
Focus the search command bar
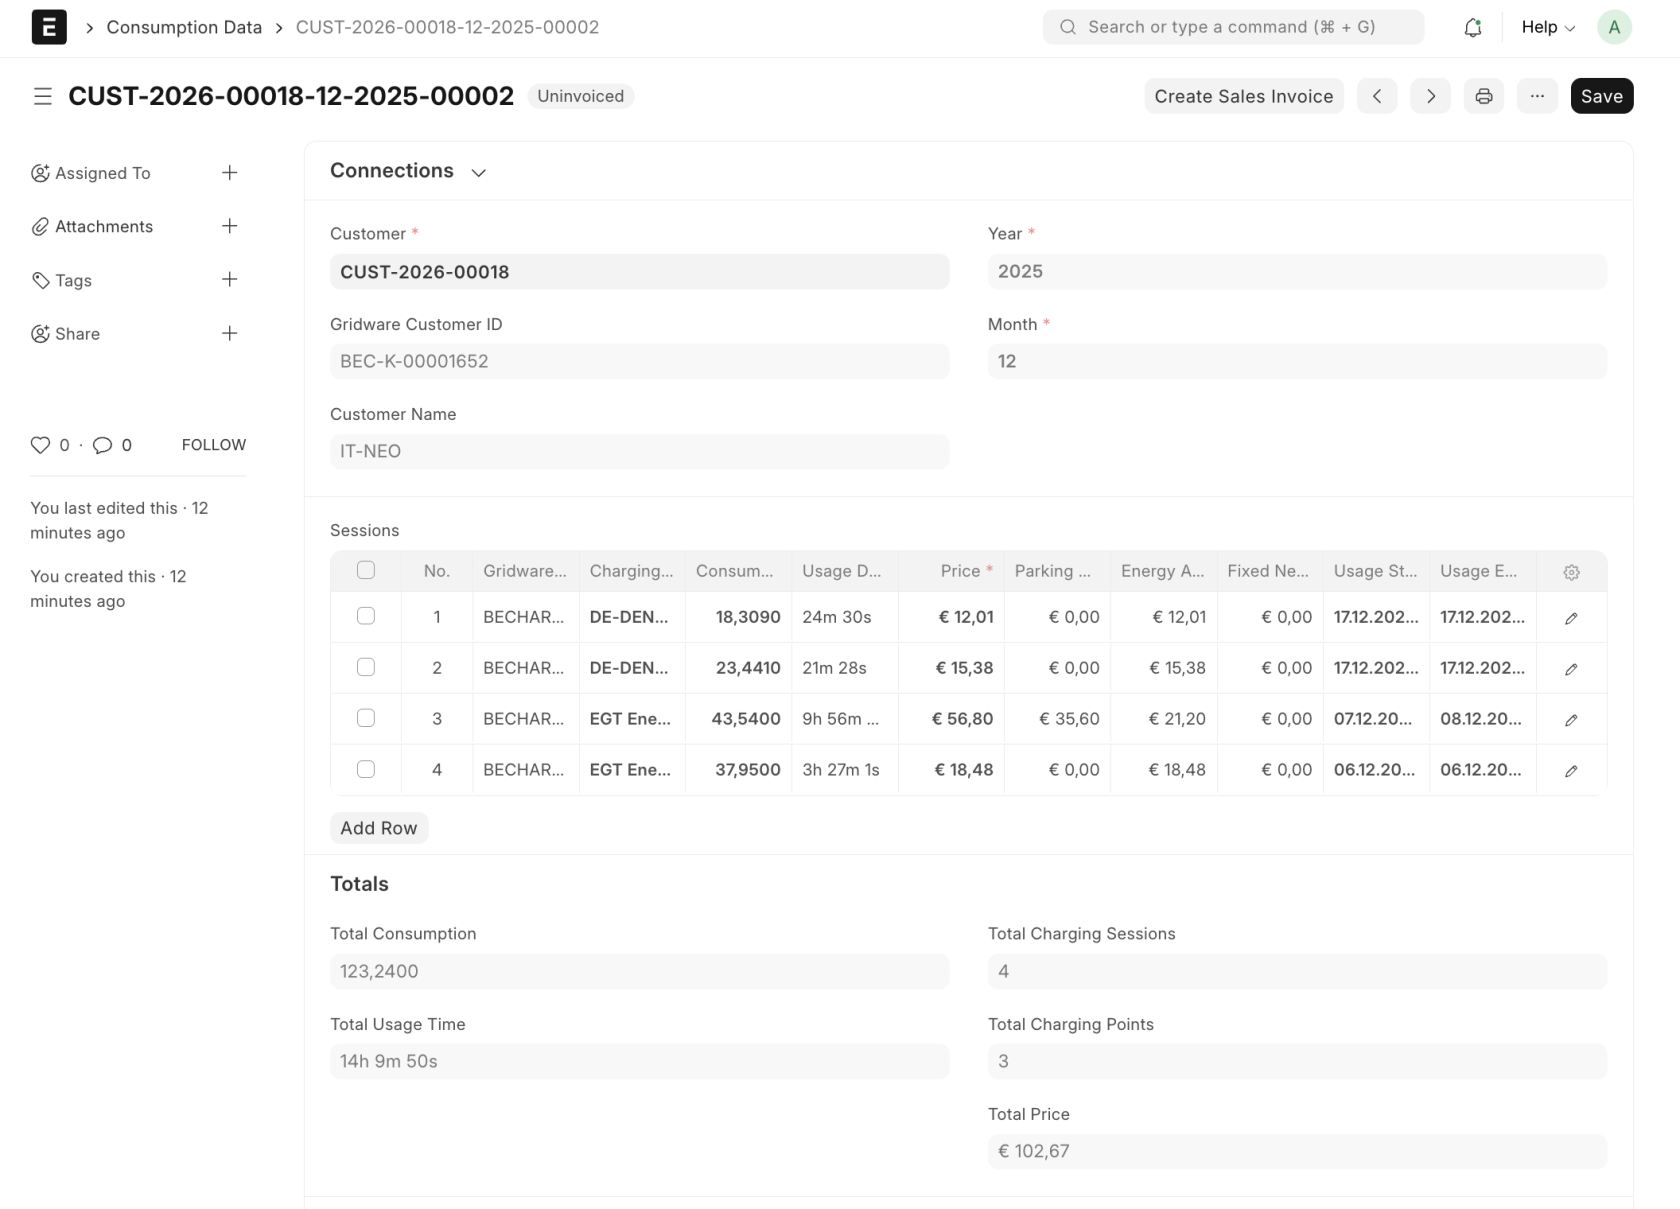pyautogui.click(x=1233, y=27)
